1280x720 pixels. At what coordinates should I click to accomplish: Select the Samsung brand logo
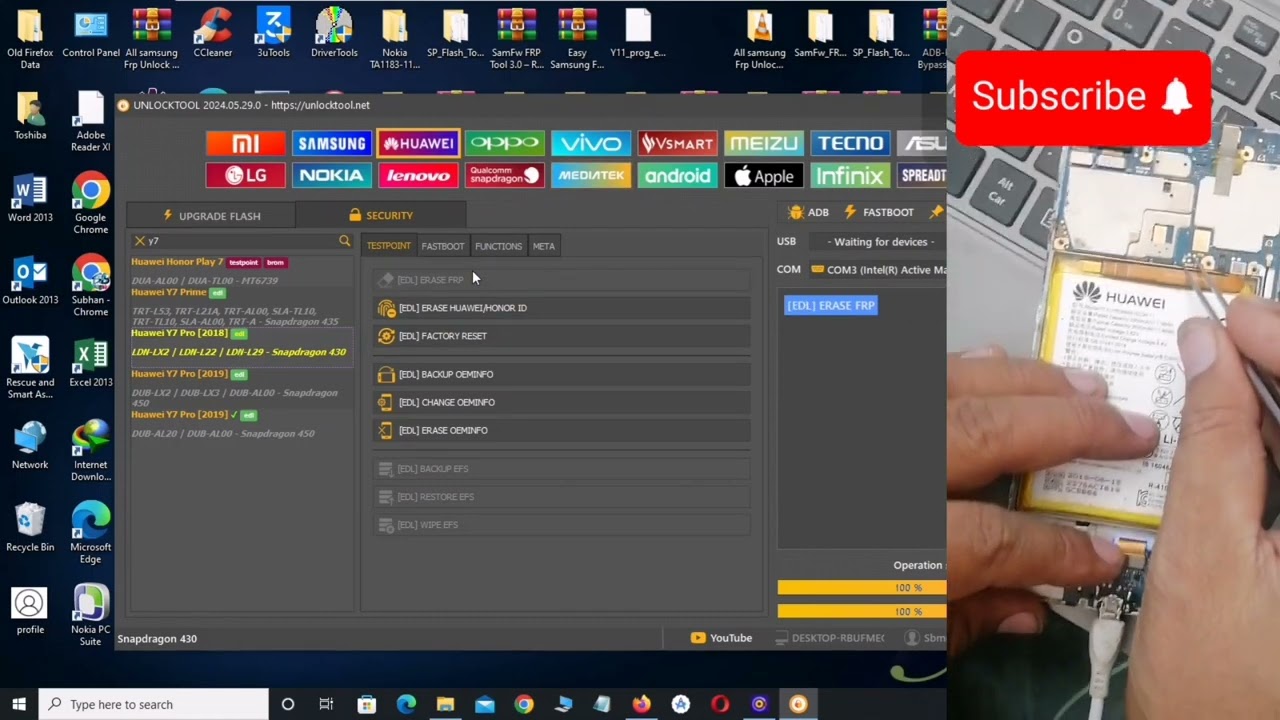coord(331,143)
